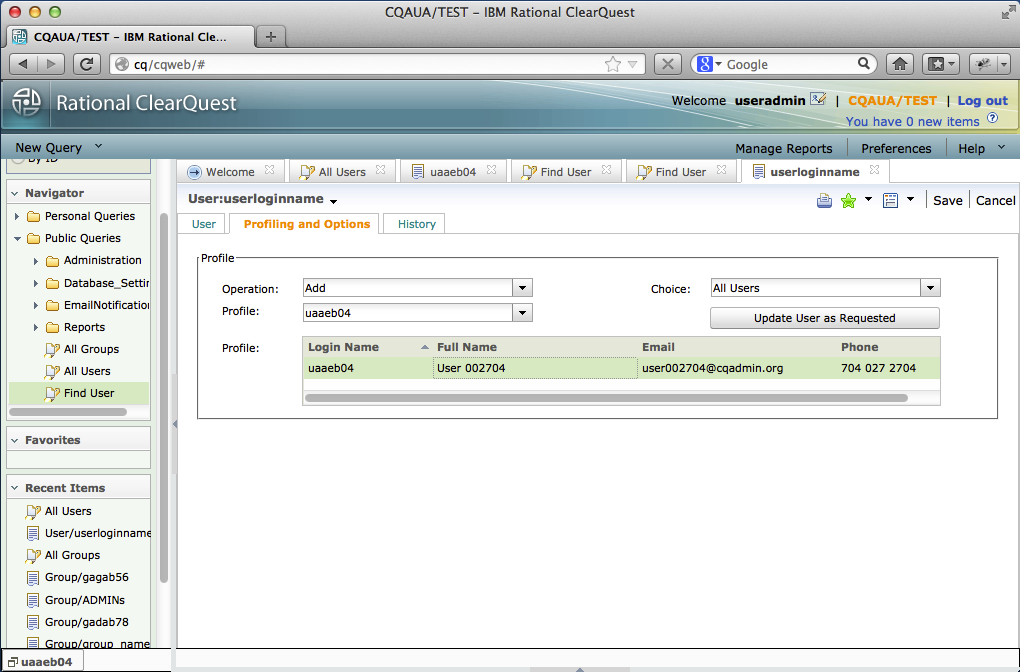
Task: Click Update User as Requested button
Action: click(x=824, y=318)
